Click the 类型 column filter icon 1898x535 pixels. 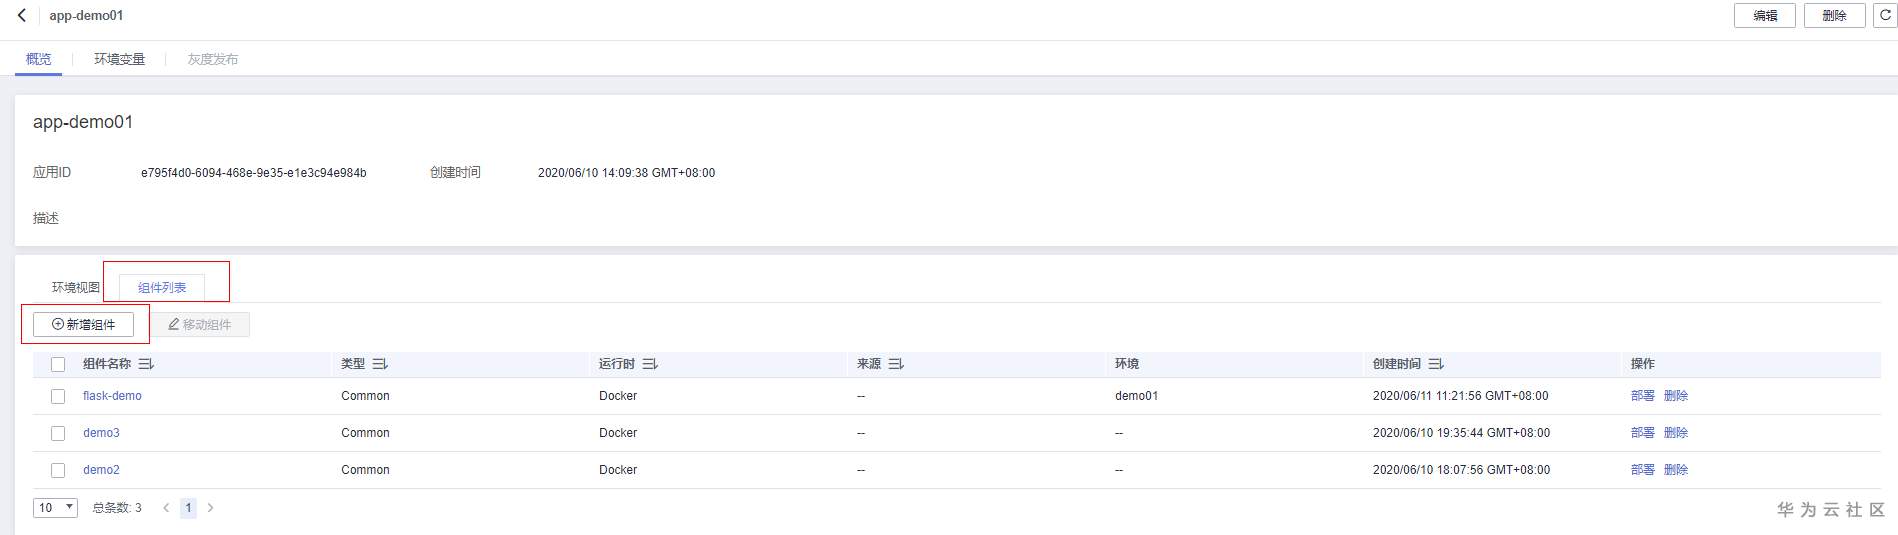(x=380, y=364)
